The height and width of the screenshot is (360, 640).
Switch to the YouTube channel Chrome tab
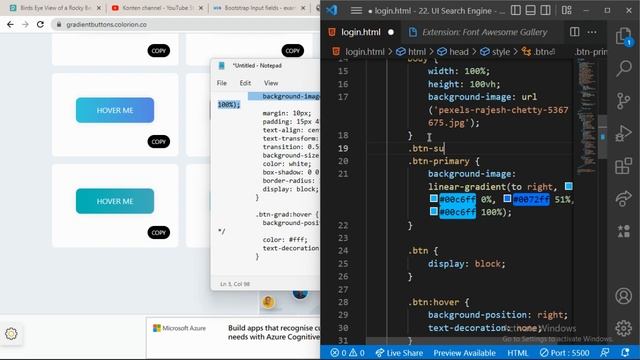point(157,8)
